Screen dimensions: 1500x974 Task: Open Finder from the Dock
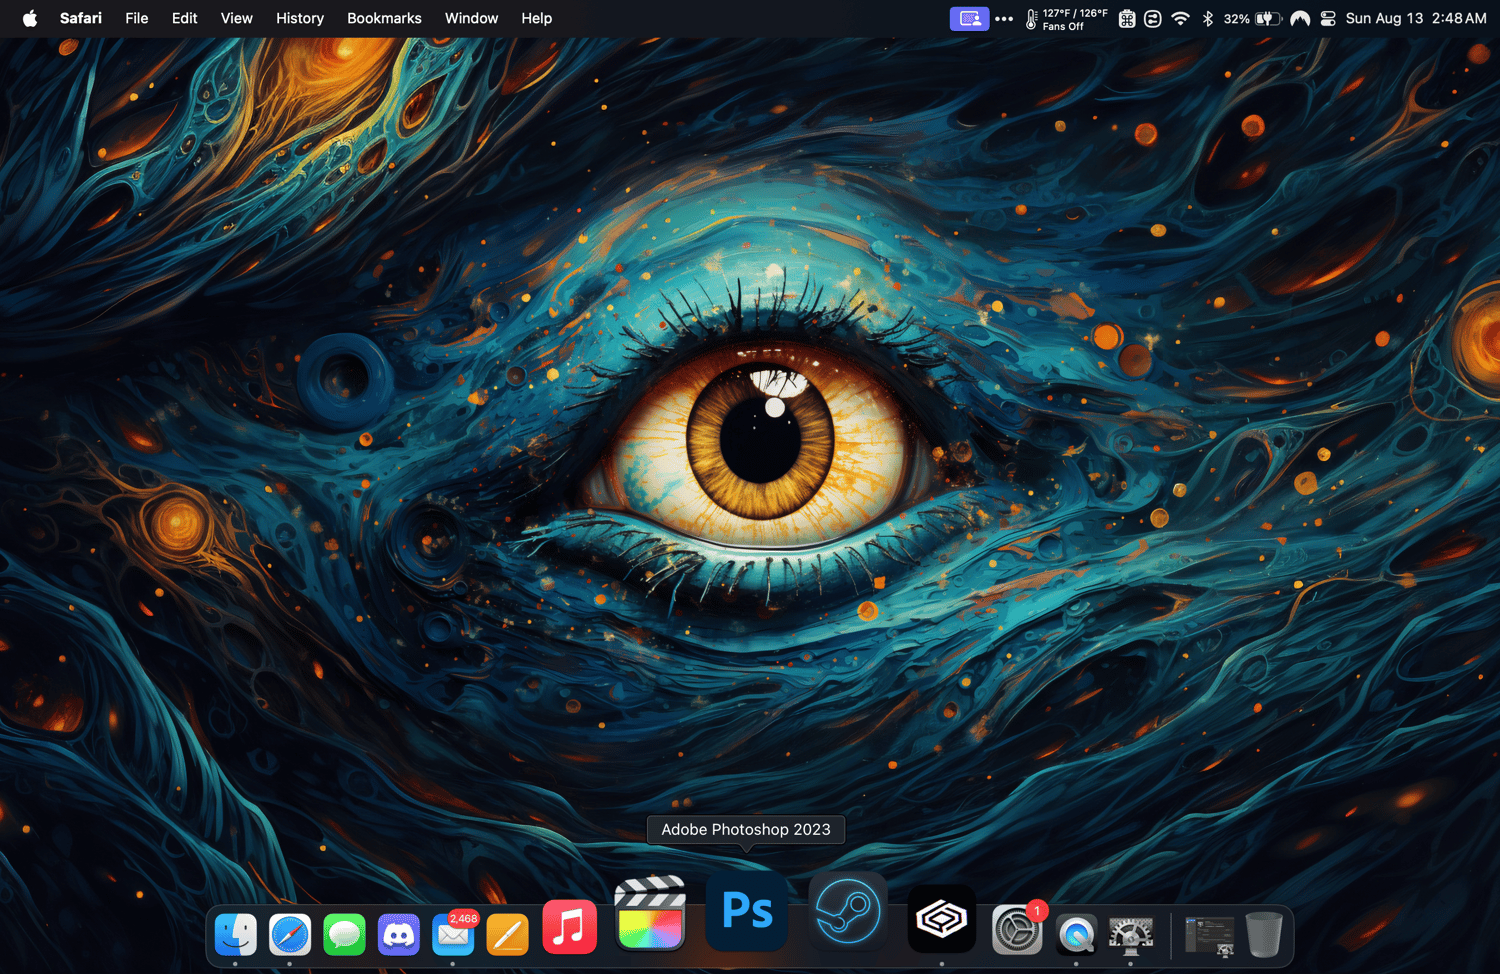235,934
